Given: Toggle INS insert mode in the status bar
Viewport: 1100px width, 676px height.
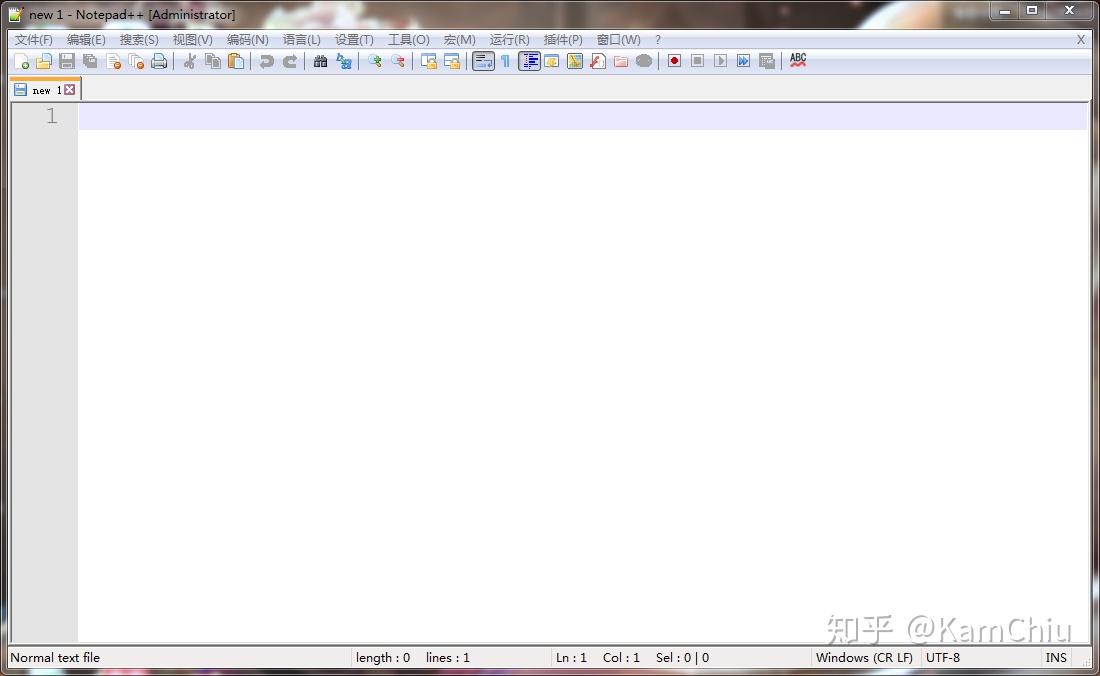Looking at the screenshot, I should (1056, 658).
